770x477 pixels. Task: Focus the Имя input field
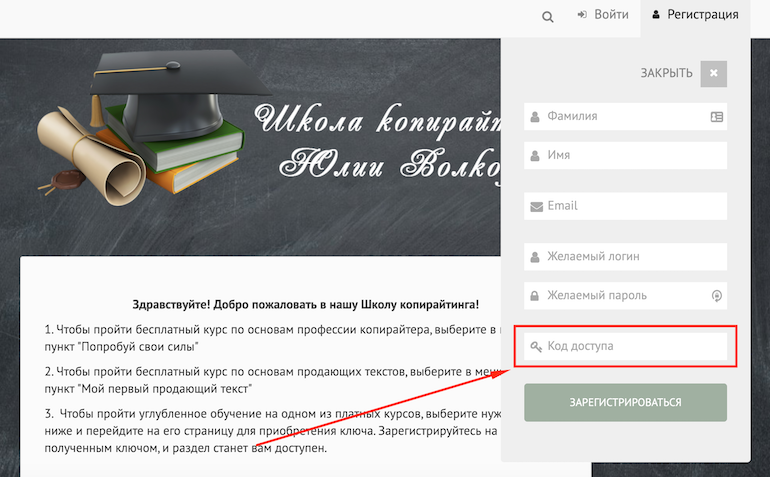(x=625, y=155)
